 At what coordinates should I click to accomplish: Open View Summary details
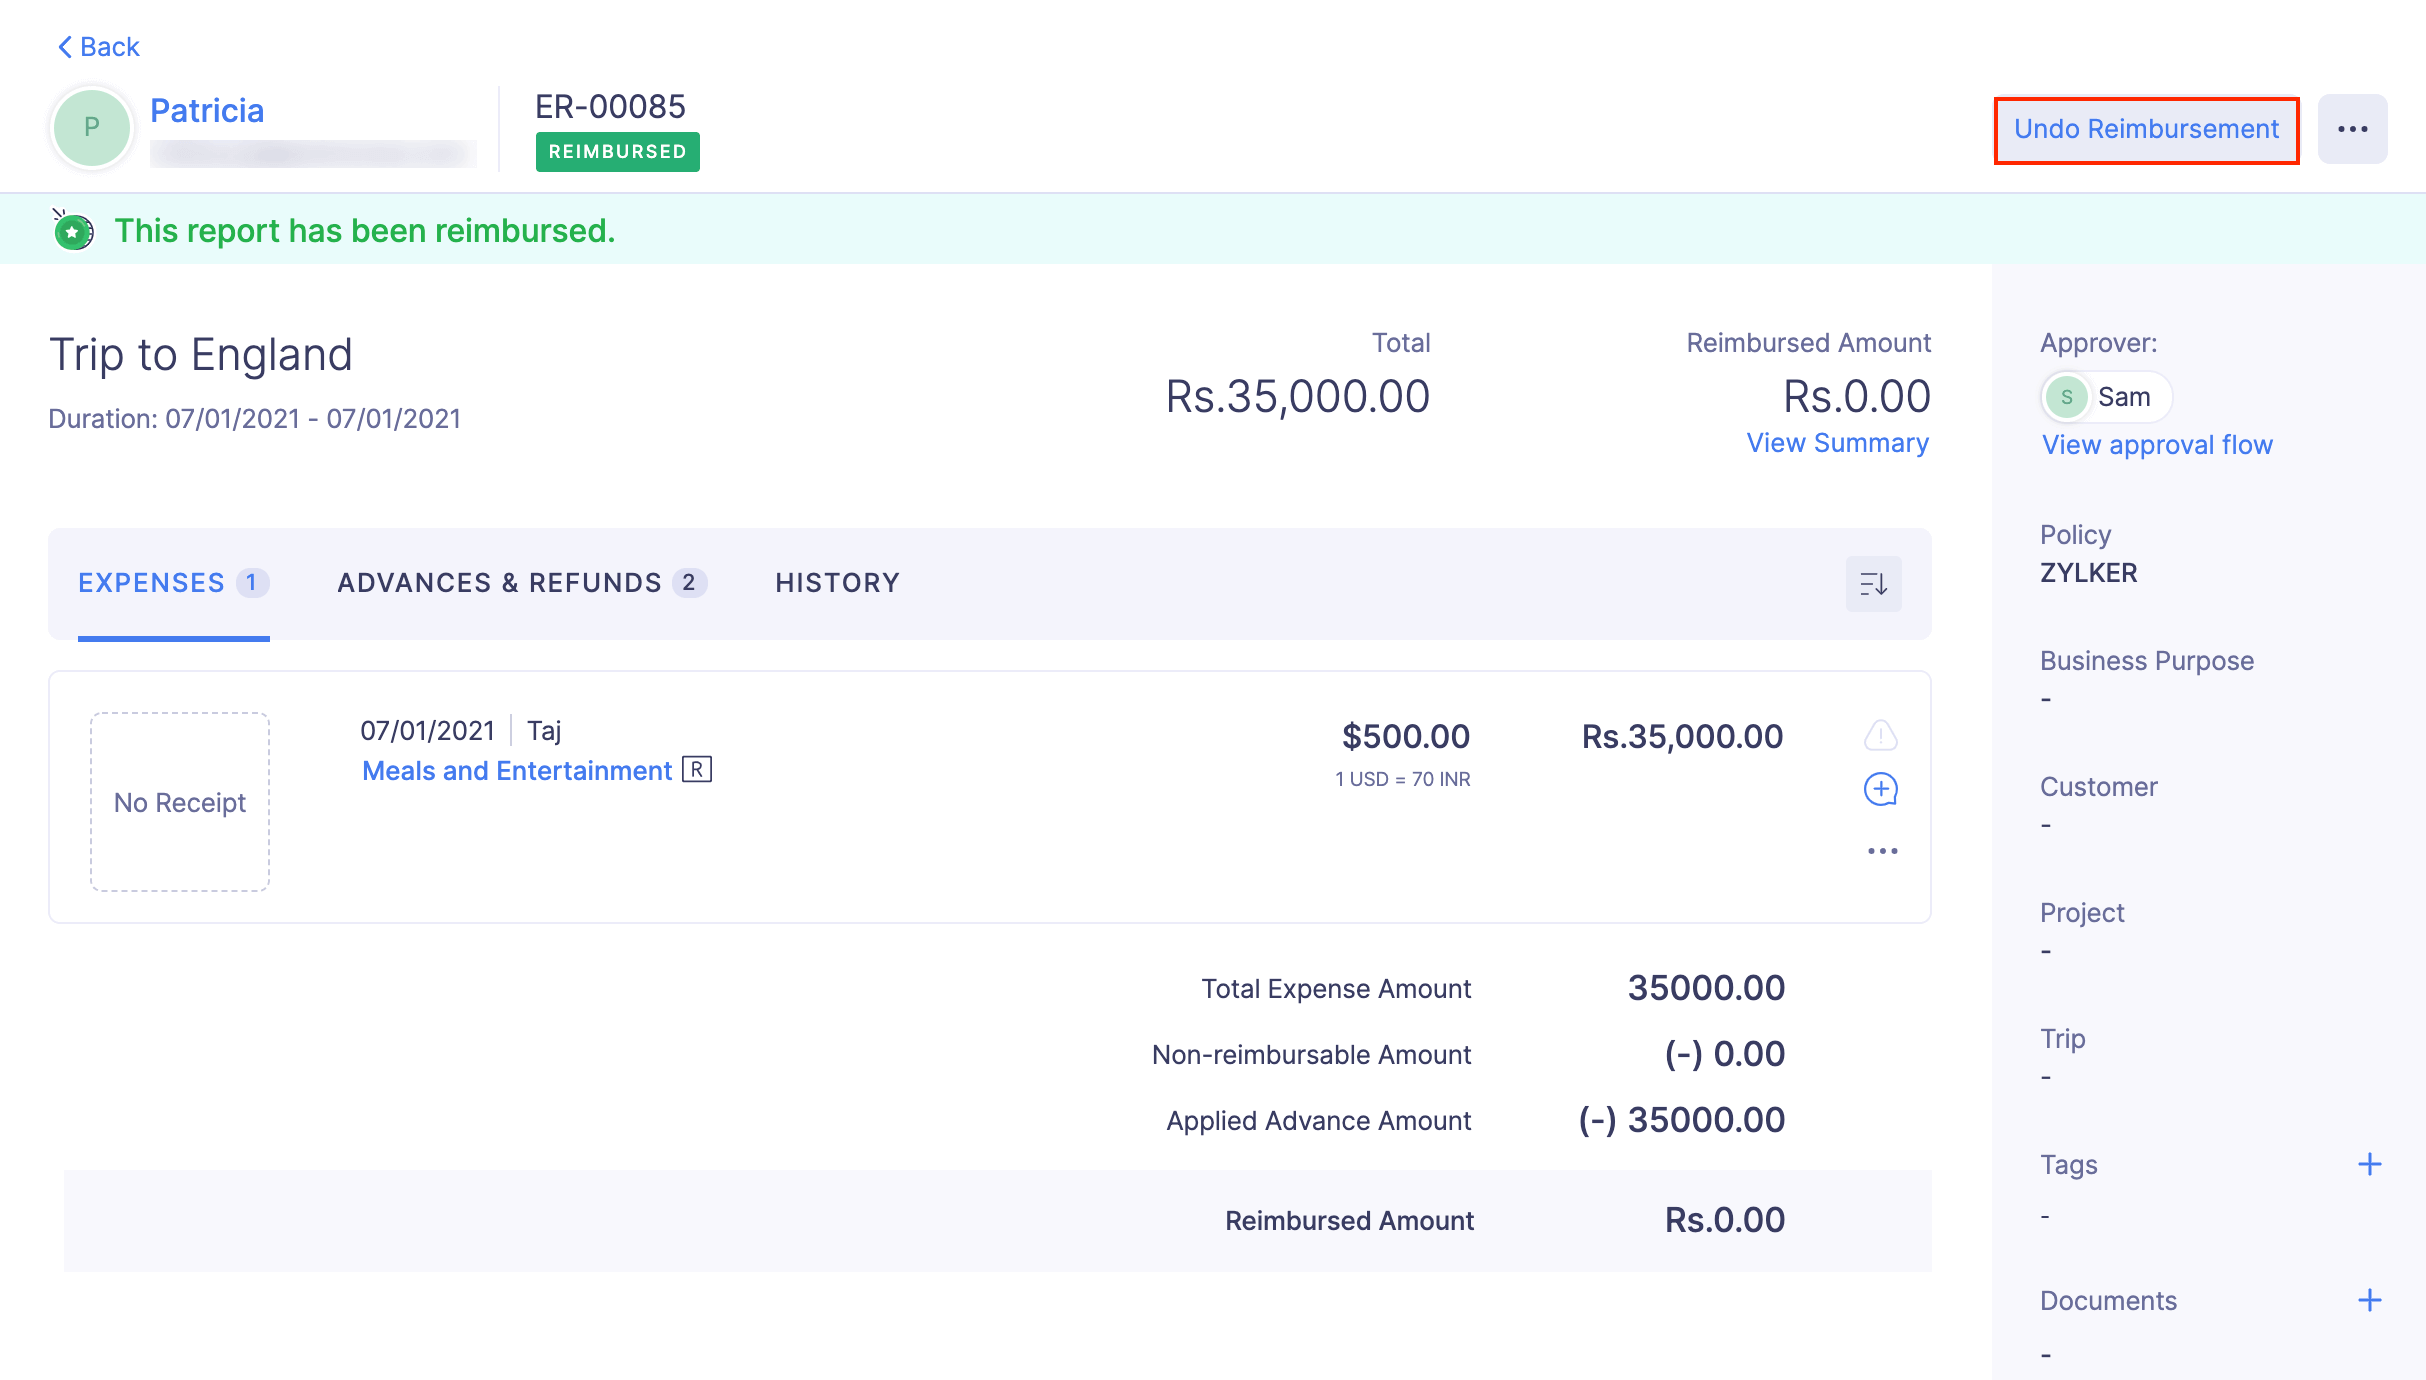pyautogui.click(x=1838, y=442)
